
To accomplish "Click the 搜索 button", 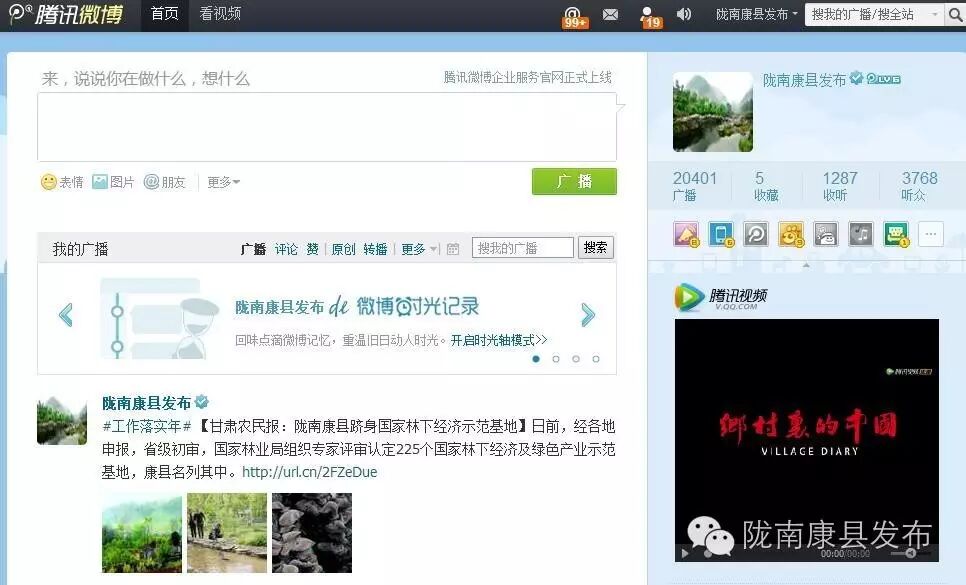I will click(x=595, y=248).
